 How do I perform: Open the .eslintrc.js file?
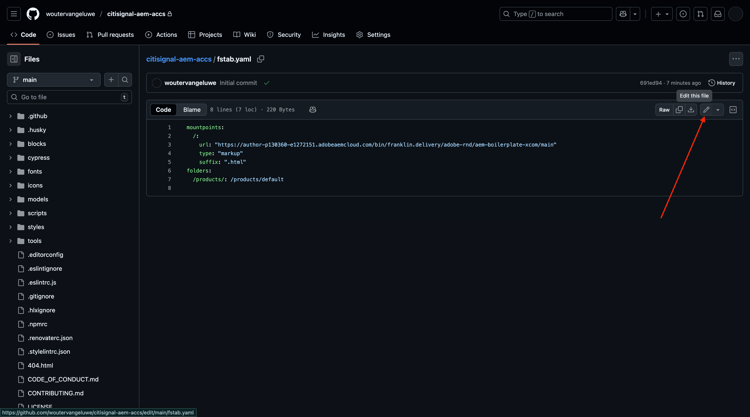click(x=42, y=283)
